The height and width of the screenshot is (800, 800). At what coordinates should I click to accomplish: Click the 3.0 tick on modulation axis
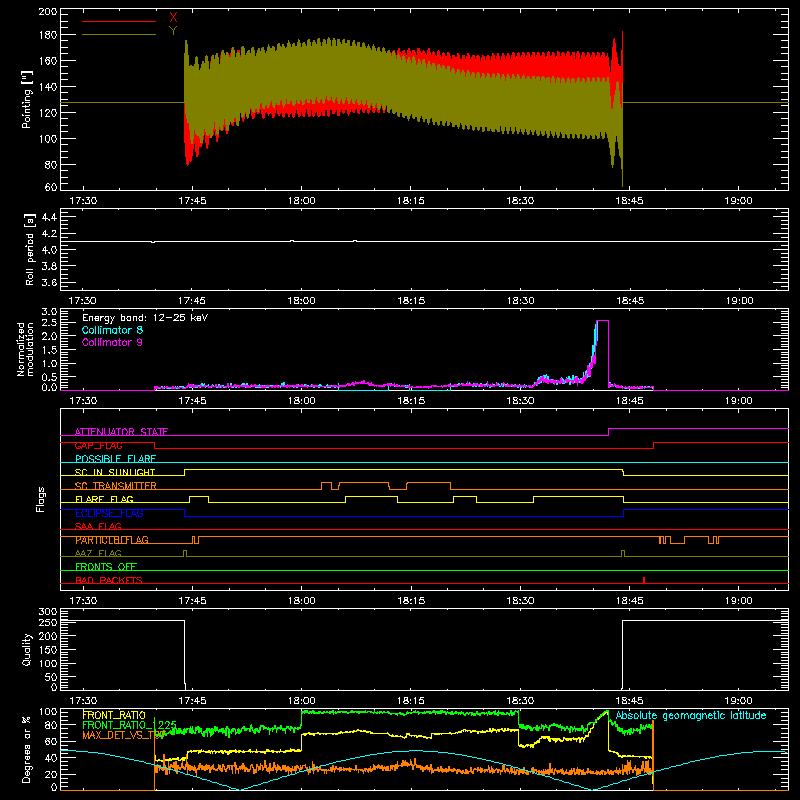click(x=49, y=312)
